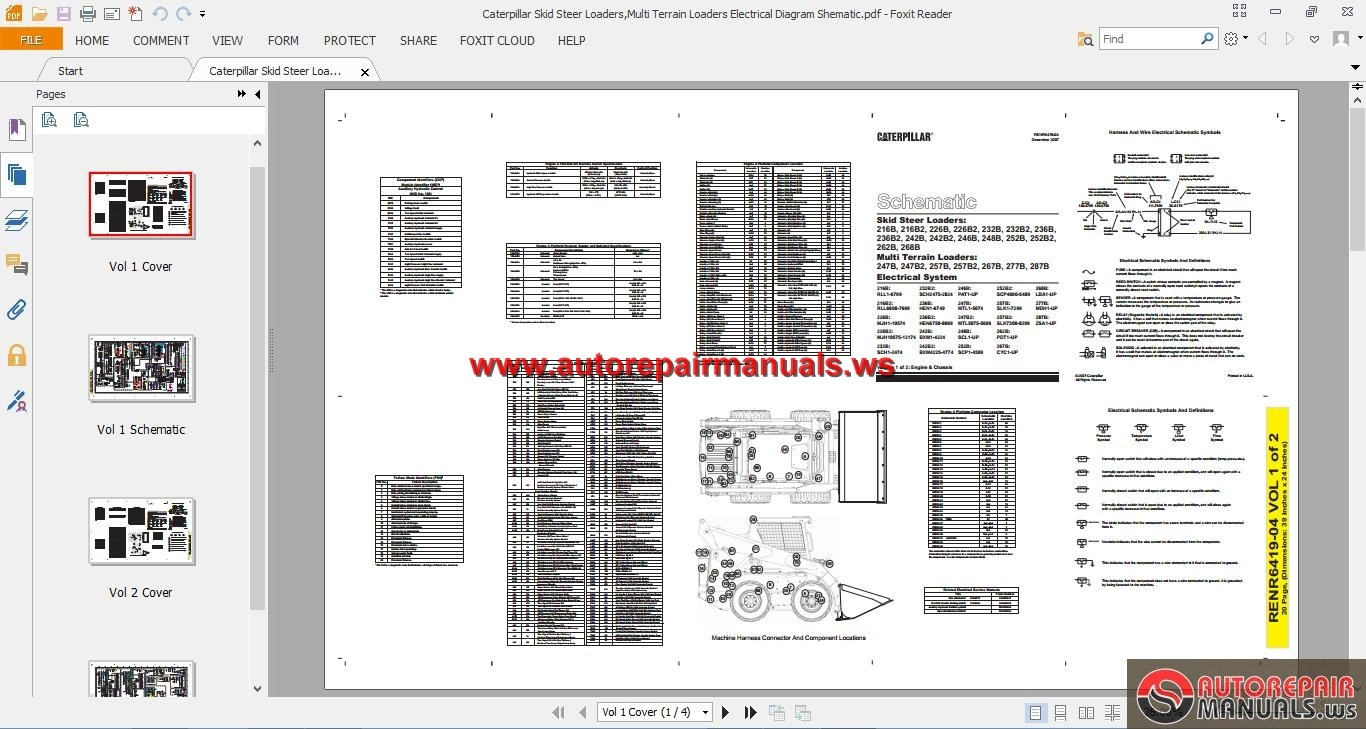Select the Vol 1 Cover thumbnail
Screen dimensions: 1366x729
point(141,205)
